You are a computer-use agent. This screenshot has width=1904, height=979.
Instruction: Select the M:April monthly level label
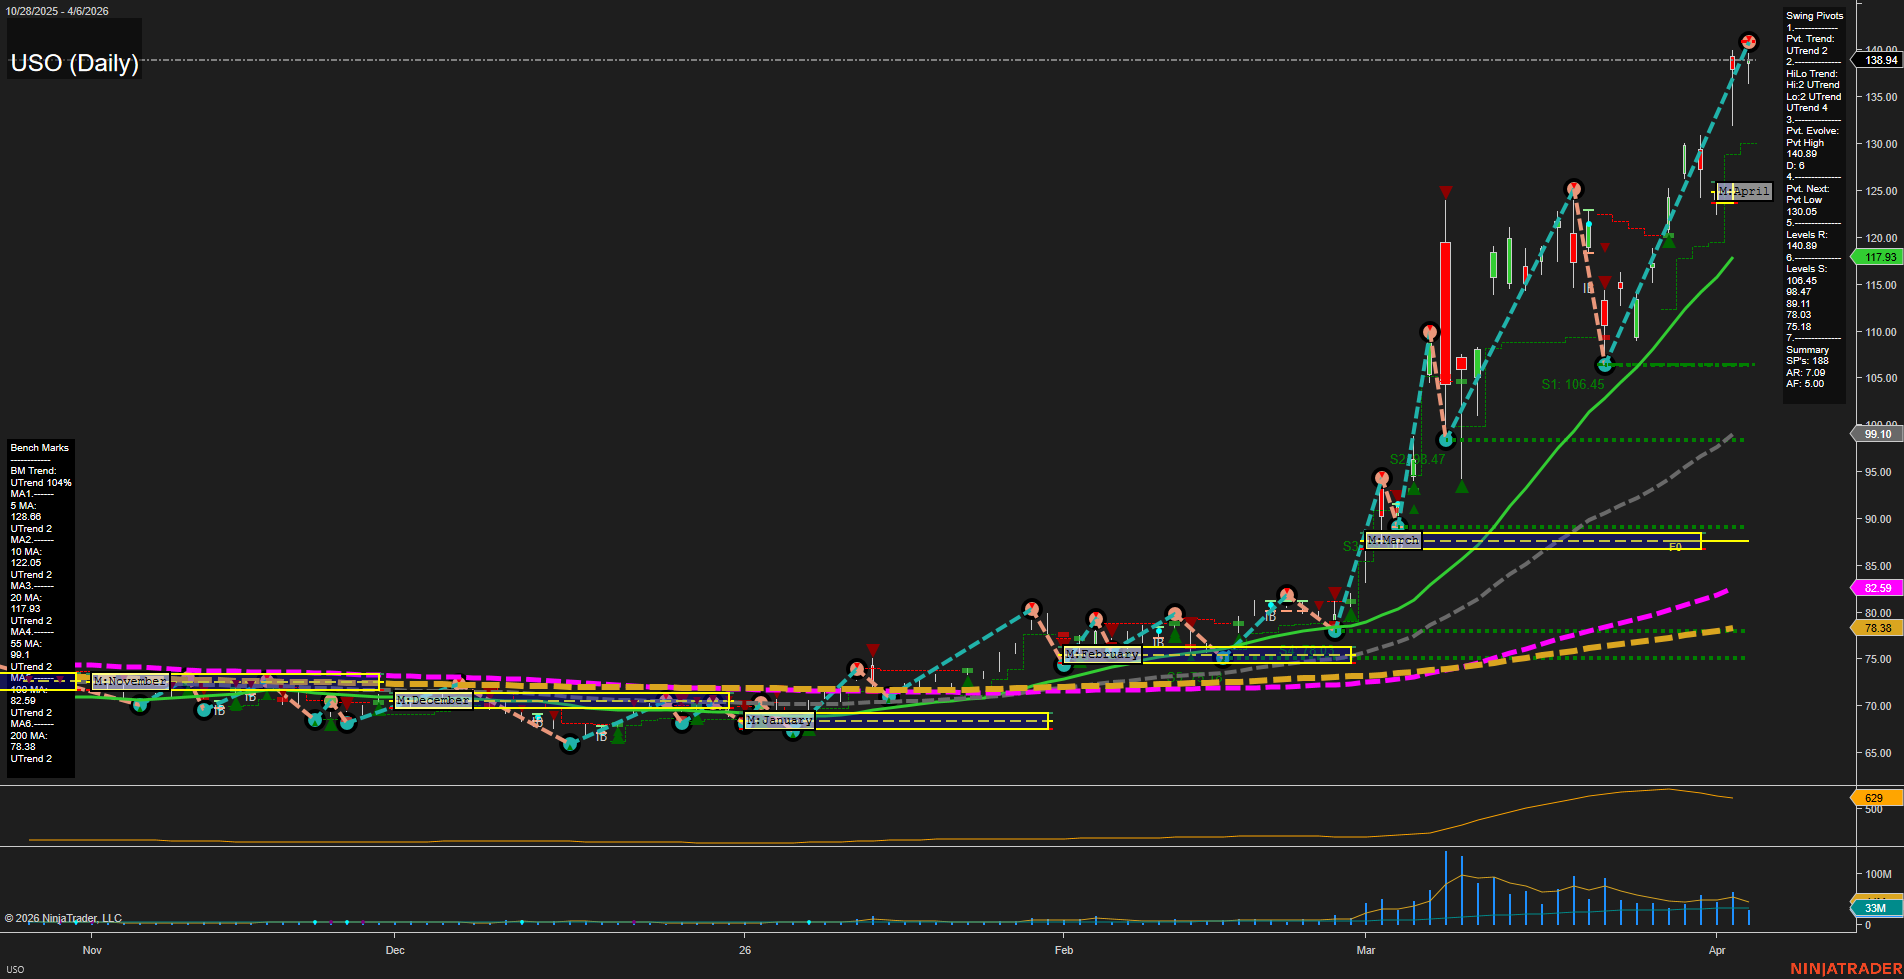click(x=1744, y=191)
